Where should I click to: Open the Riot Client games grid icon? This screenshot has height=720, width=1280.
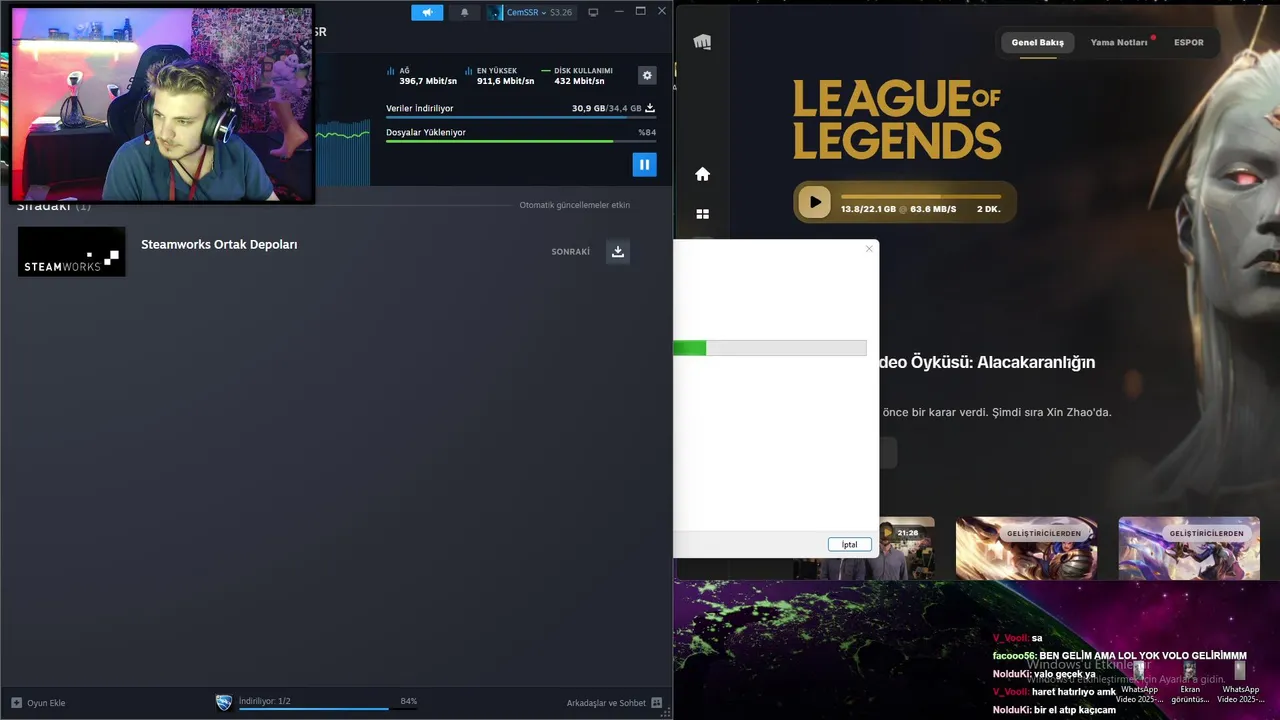[x=702, y=214]
